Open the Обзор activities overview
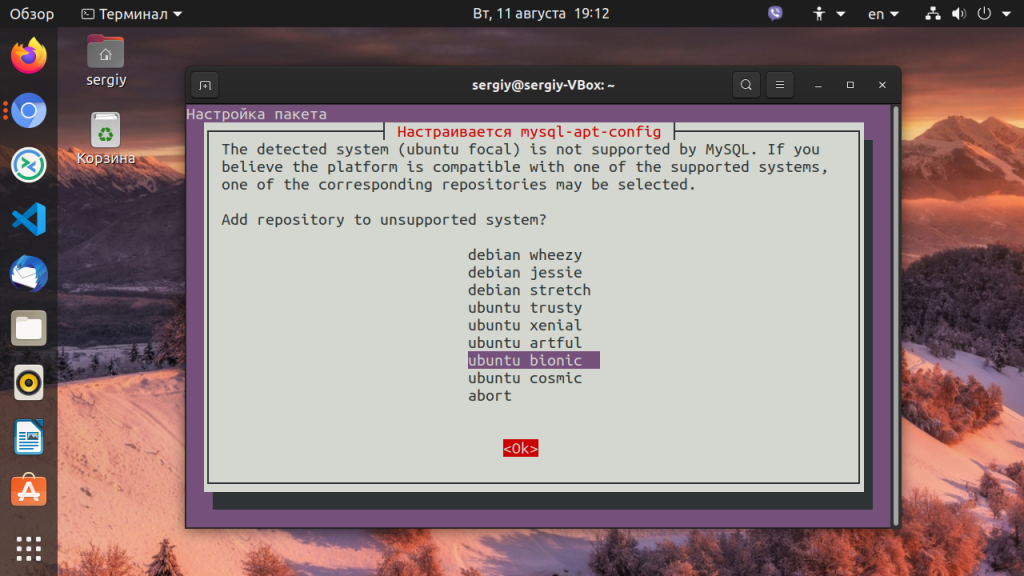1024x576 pixels. 32,14
